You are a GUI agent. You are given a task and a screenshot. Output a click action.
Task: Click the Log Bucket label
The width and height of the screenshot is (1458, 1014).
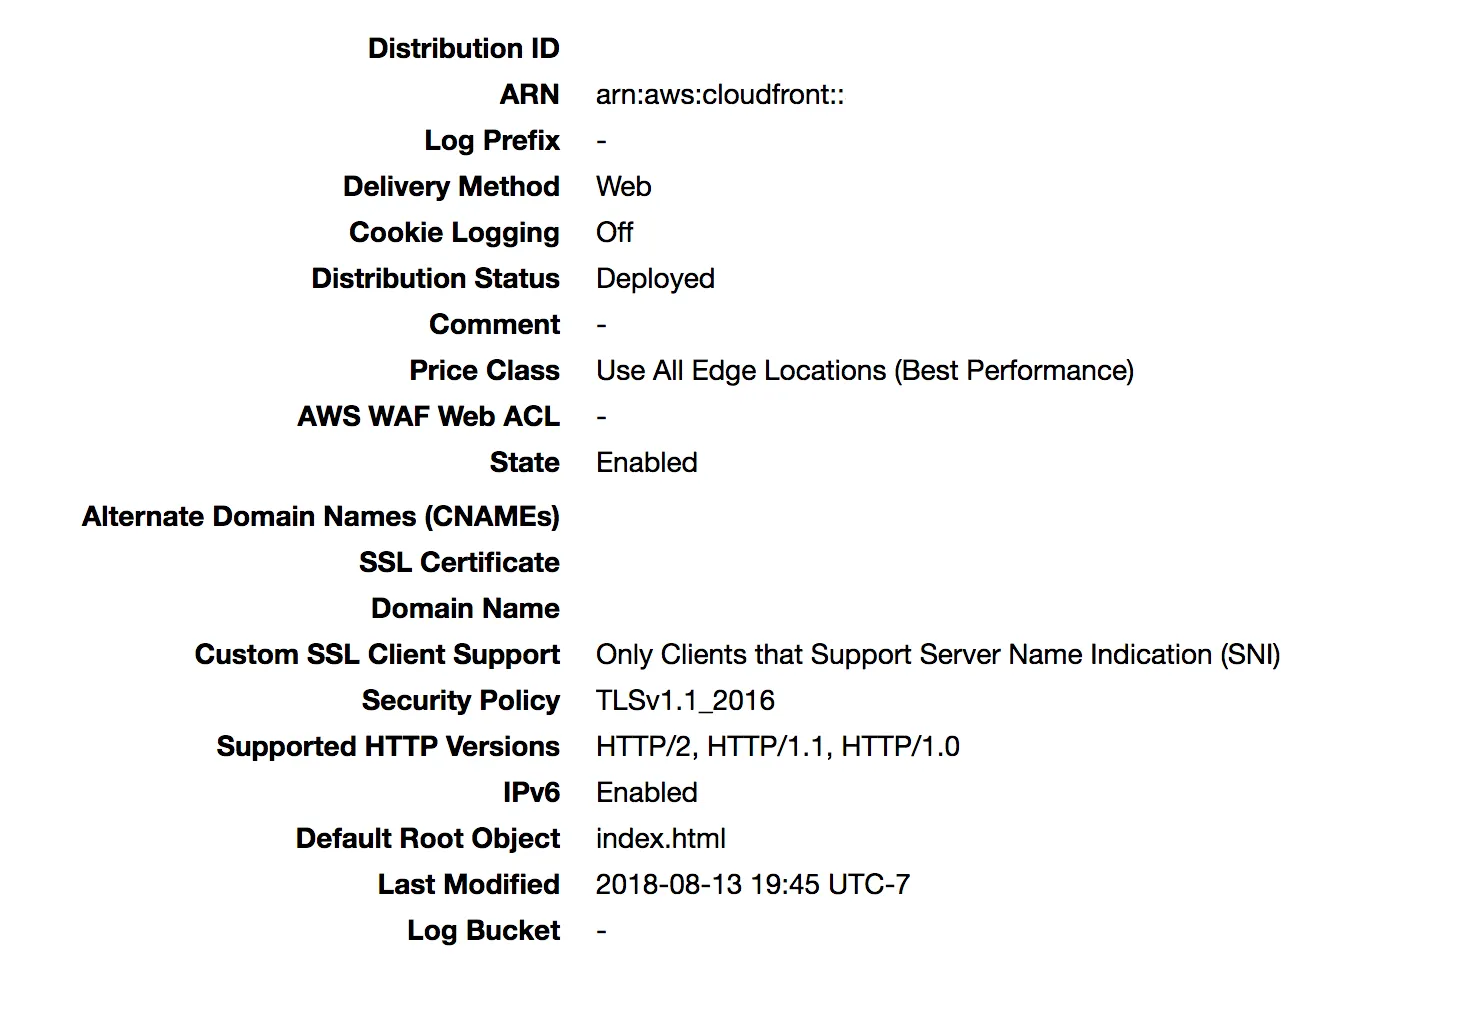[x=483, y=931]
